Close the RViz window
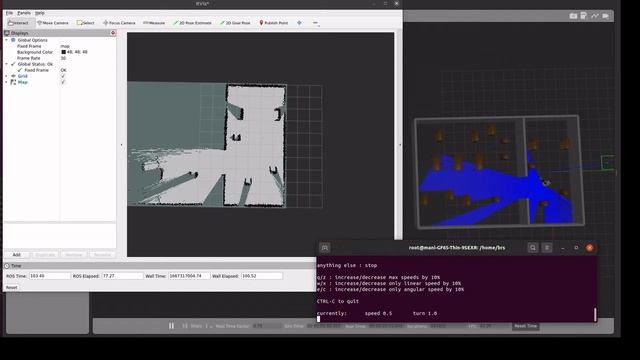The width and height of the screenshot is (640, 360). click(396, 3)
